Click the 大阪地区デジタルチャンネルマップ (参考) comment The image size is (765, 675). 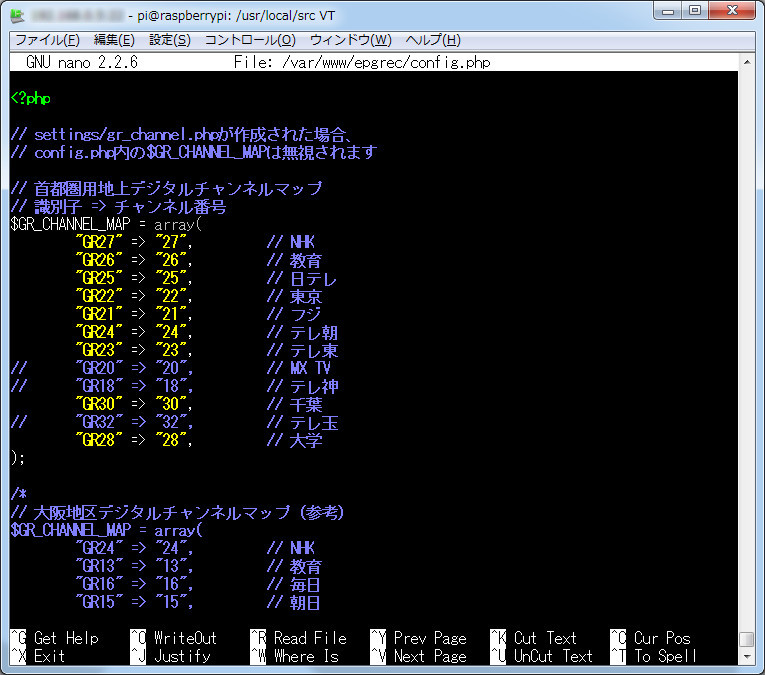click(178, 512)
